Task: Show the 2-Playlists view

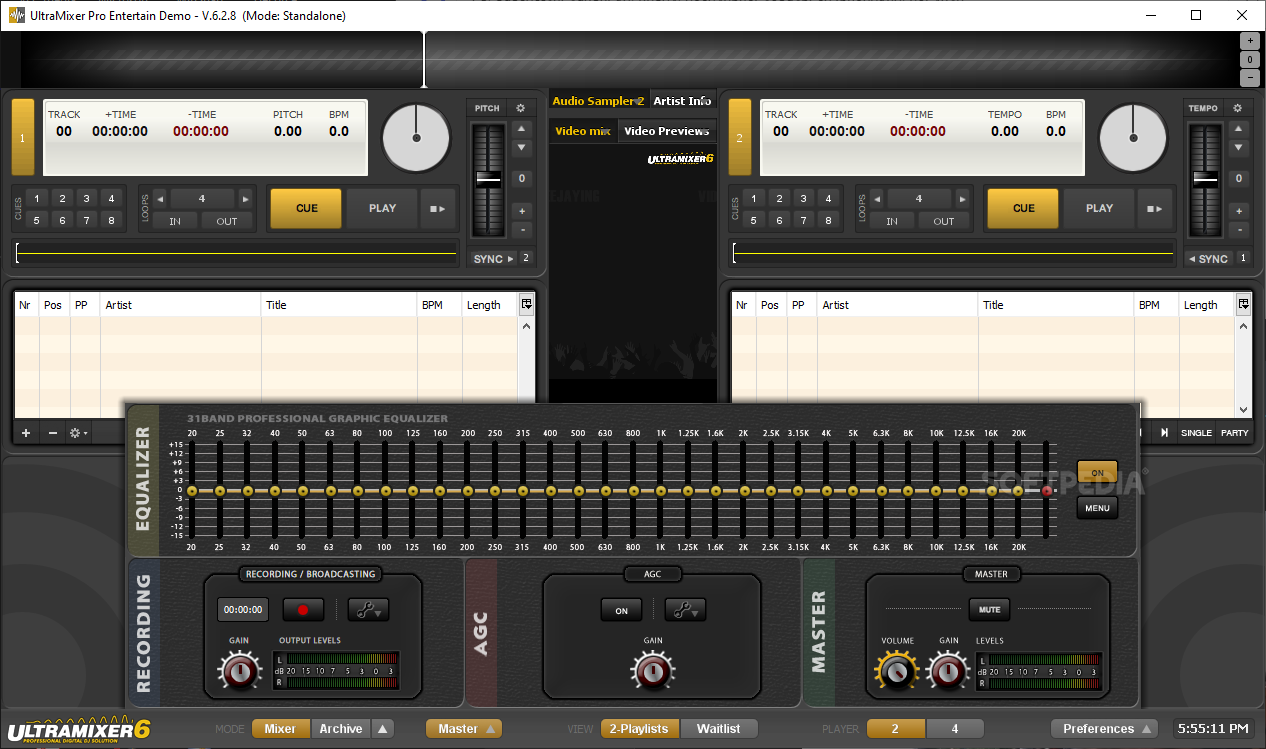Action: tap(640, 729)
